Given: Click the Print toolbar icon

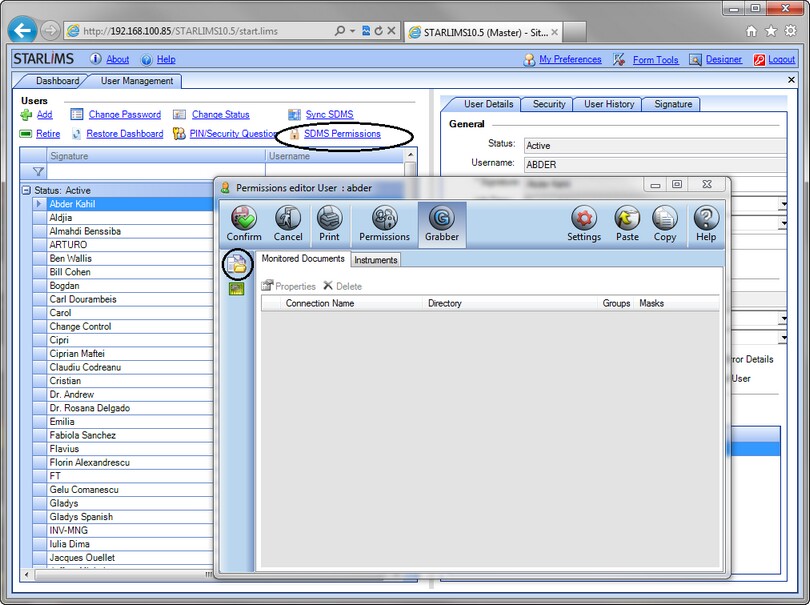Looking at the screenshot, I should point(329,223).
